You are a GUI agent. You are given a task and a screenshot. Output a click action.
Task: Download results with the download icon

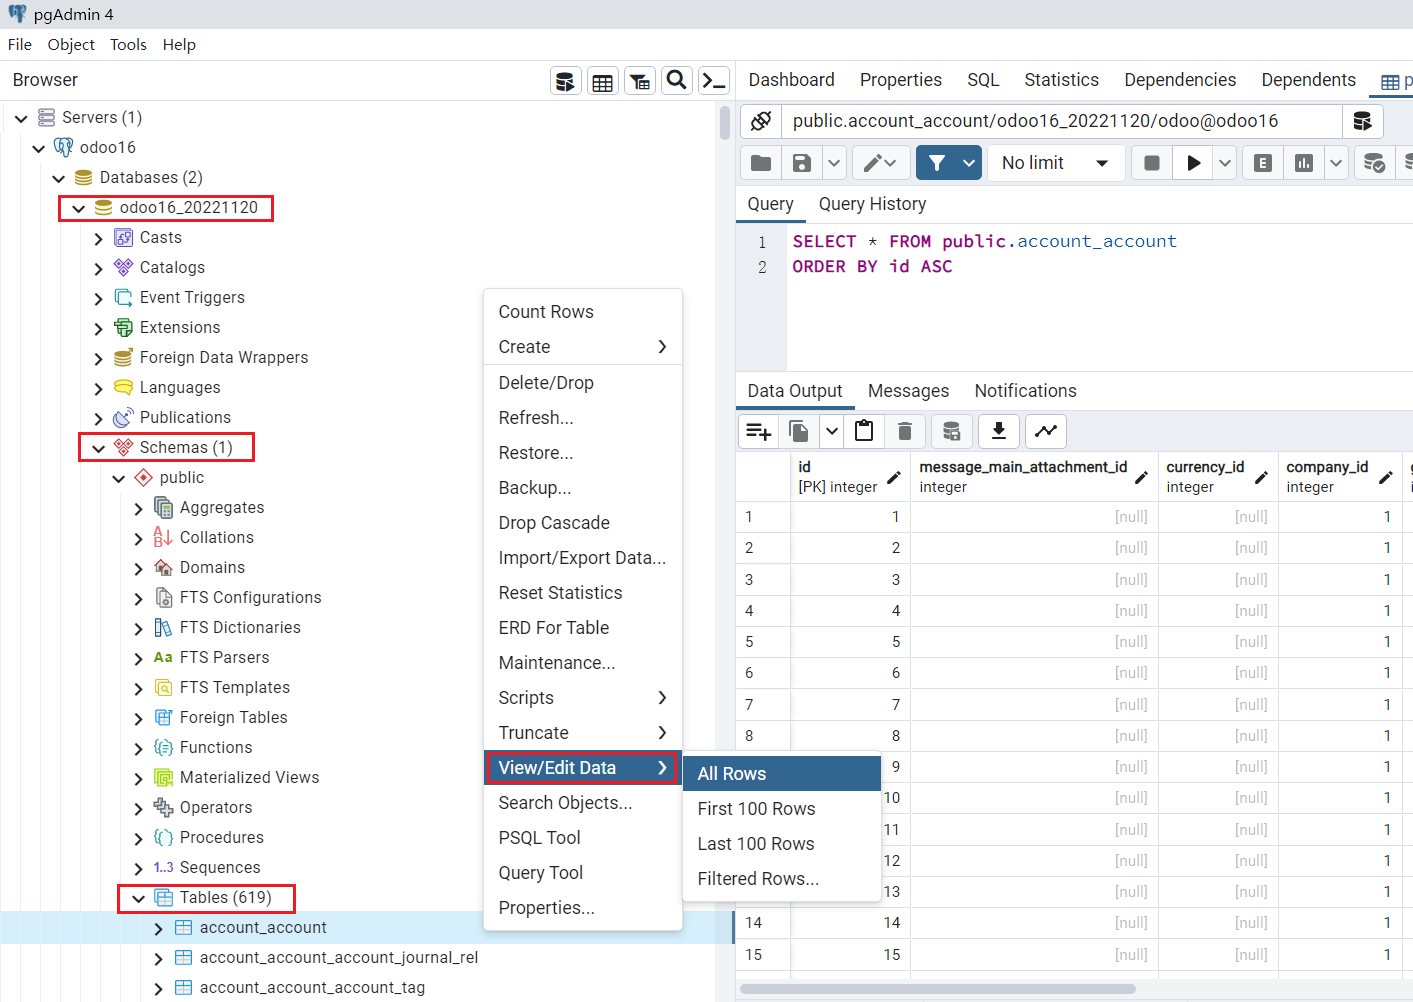click(998, 431)
